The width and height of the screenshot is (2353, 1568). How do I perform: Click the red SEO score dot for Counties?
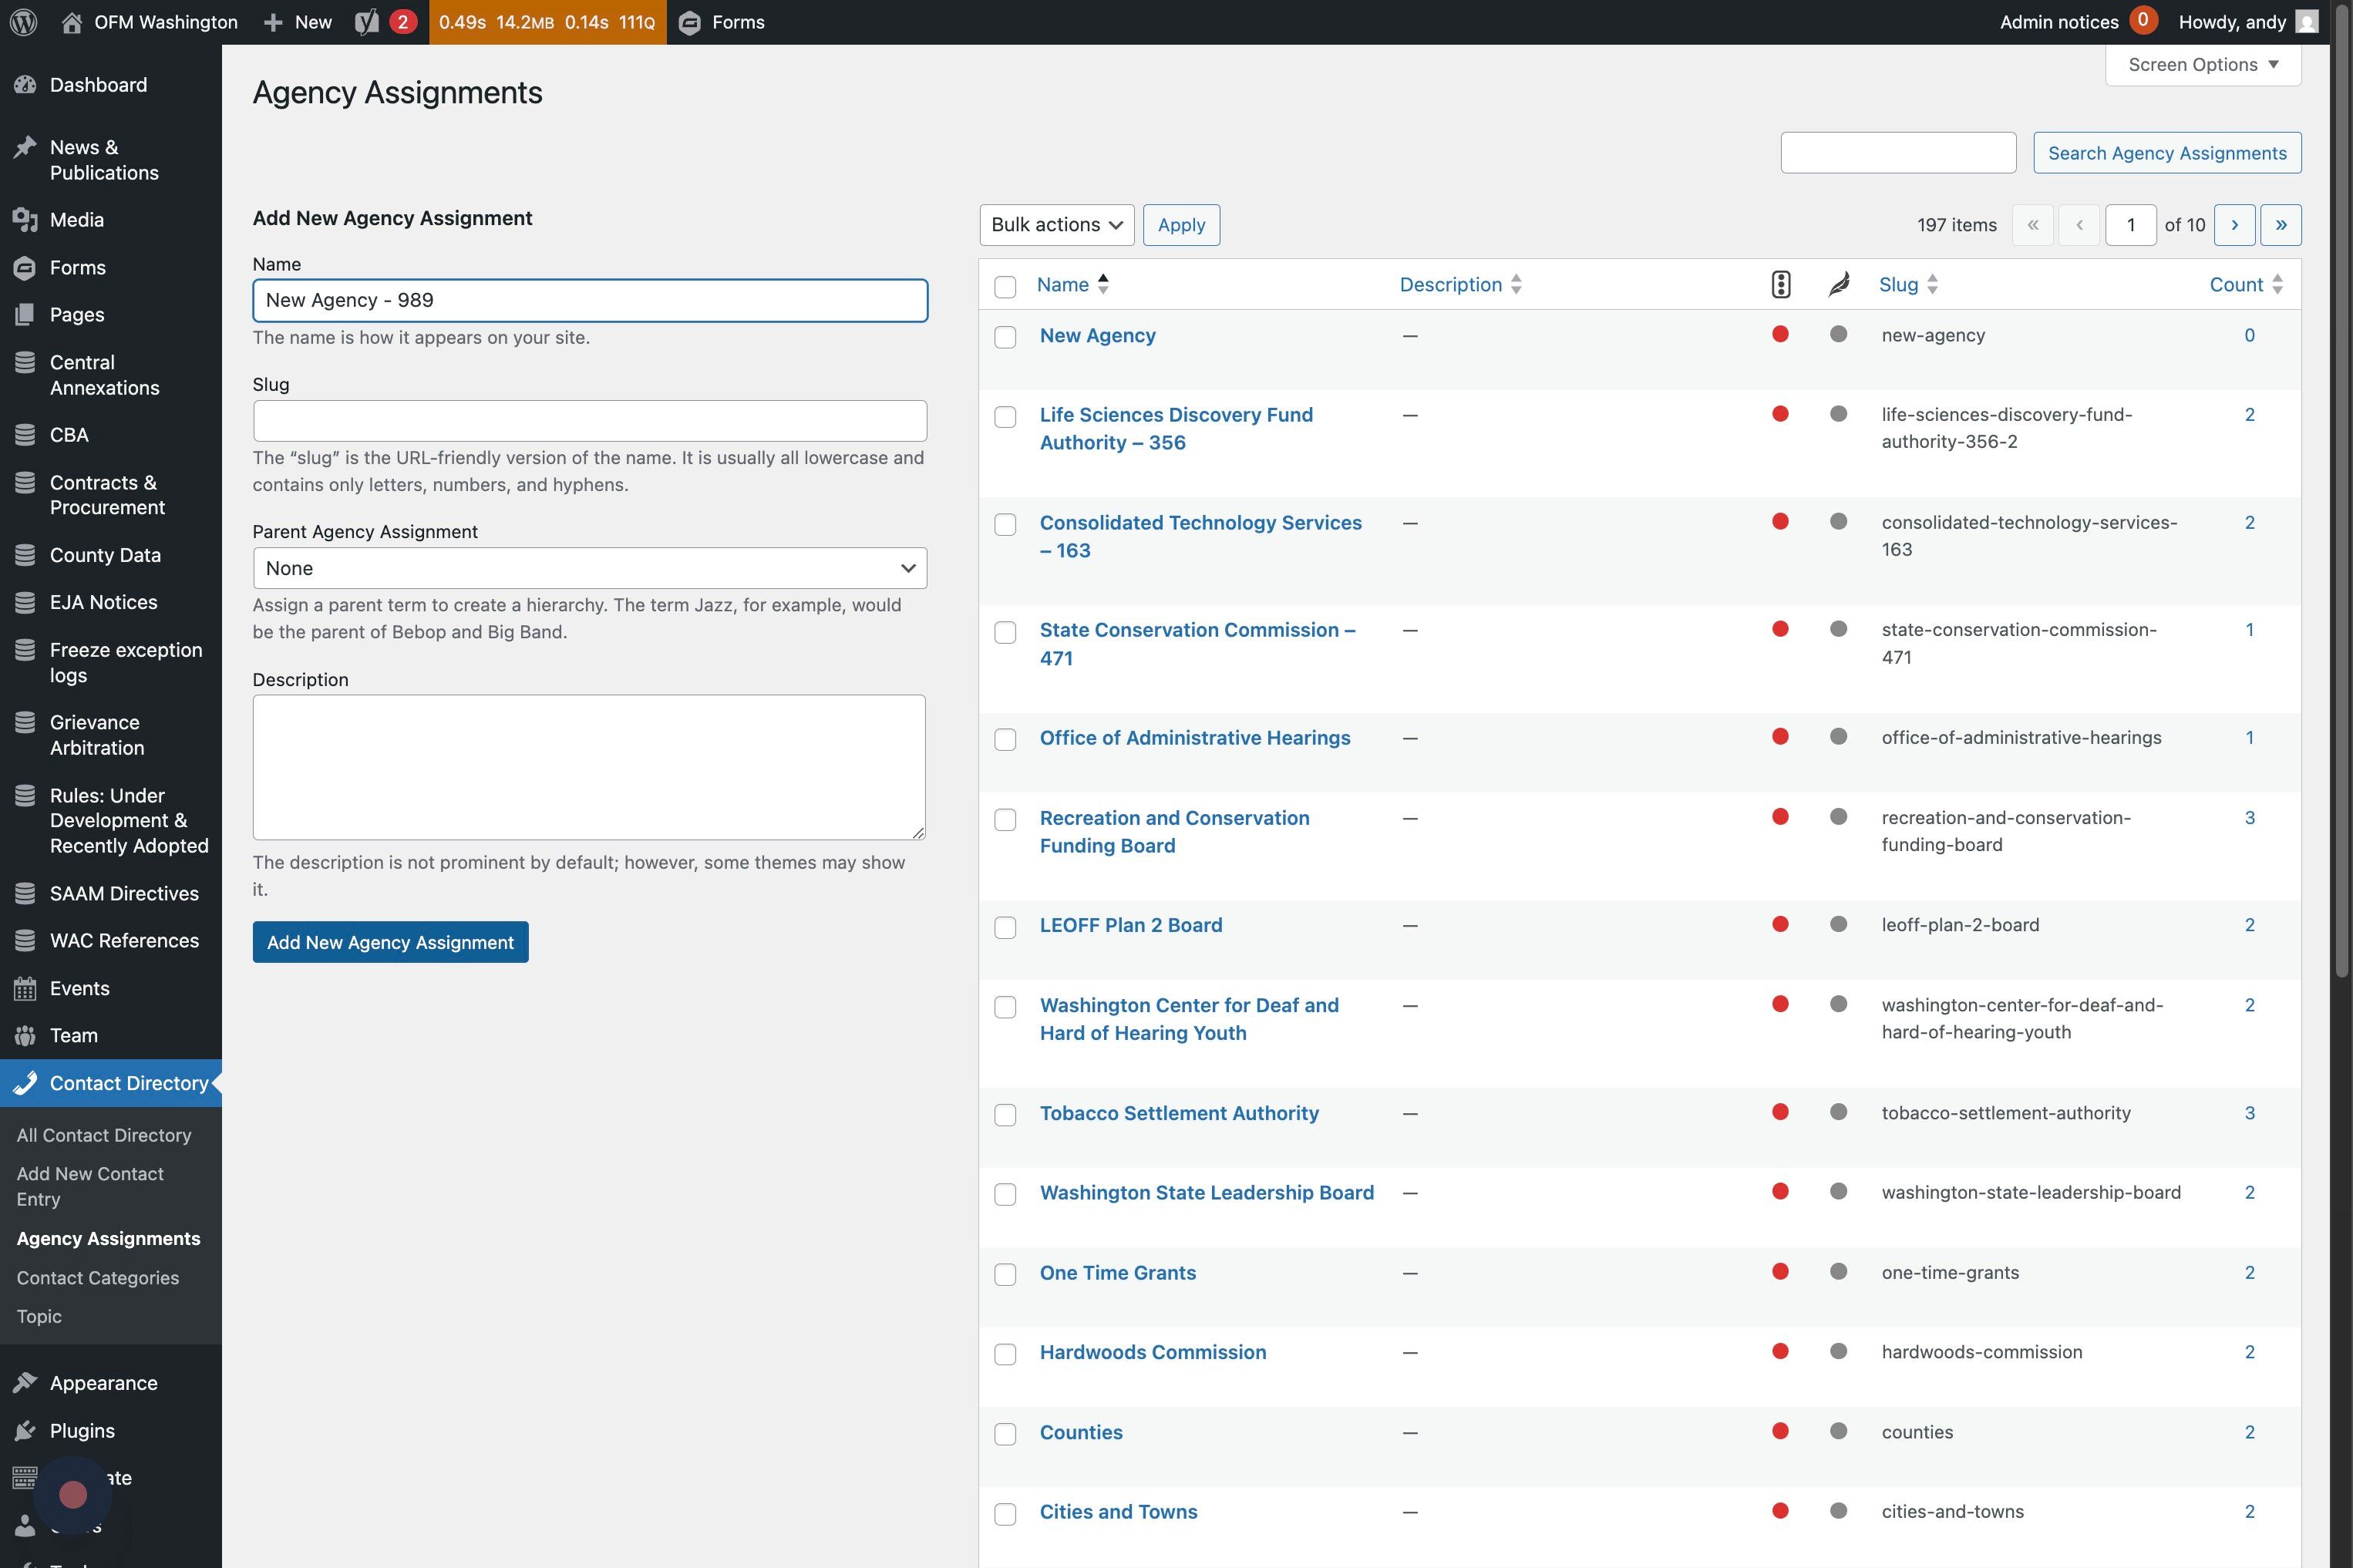[x=1780, y=1431]
